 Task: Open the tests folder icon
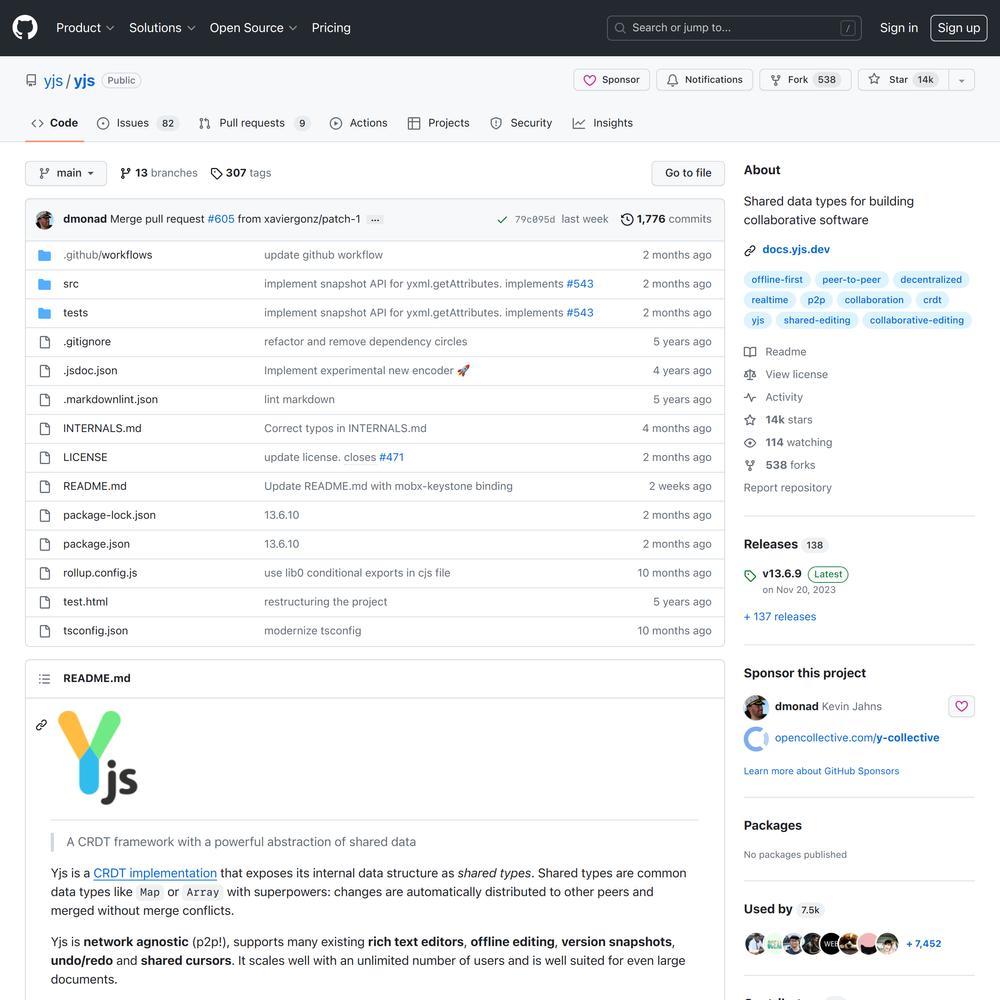(45, 313)
